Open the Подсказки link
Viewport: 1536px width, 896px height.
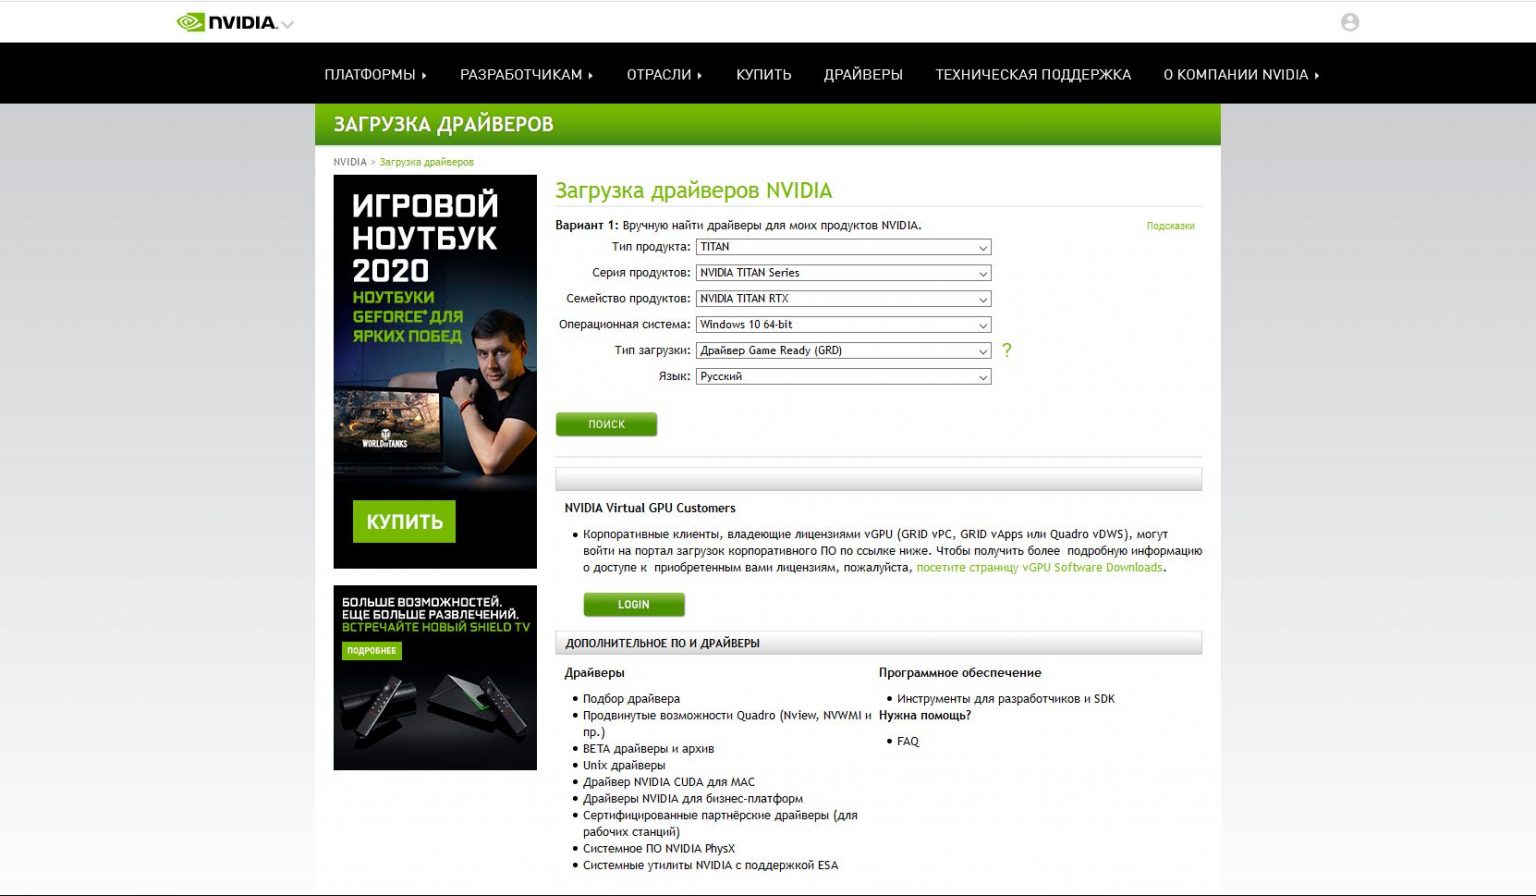click(1170, 226)
